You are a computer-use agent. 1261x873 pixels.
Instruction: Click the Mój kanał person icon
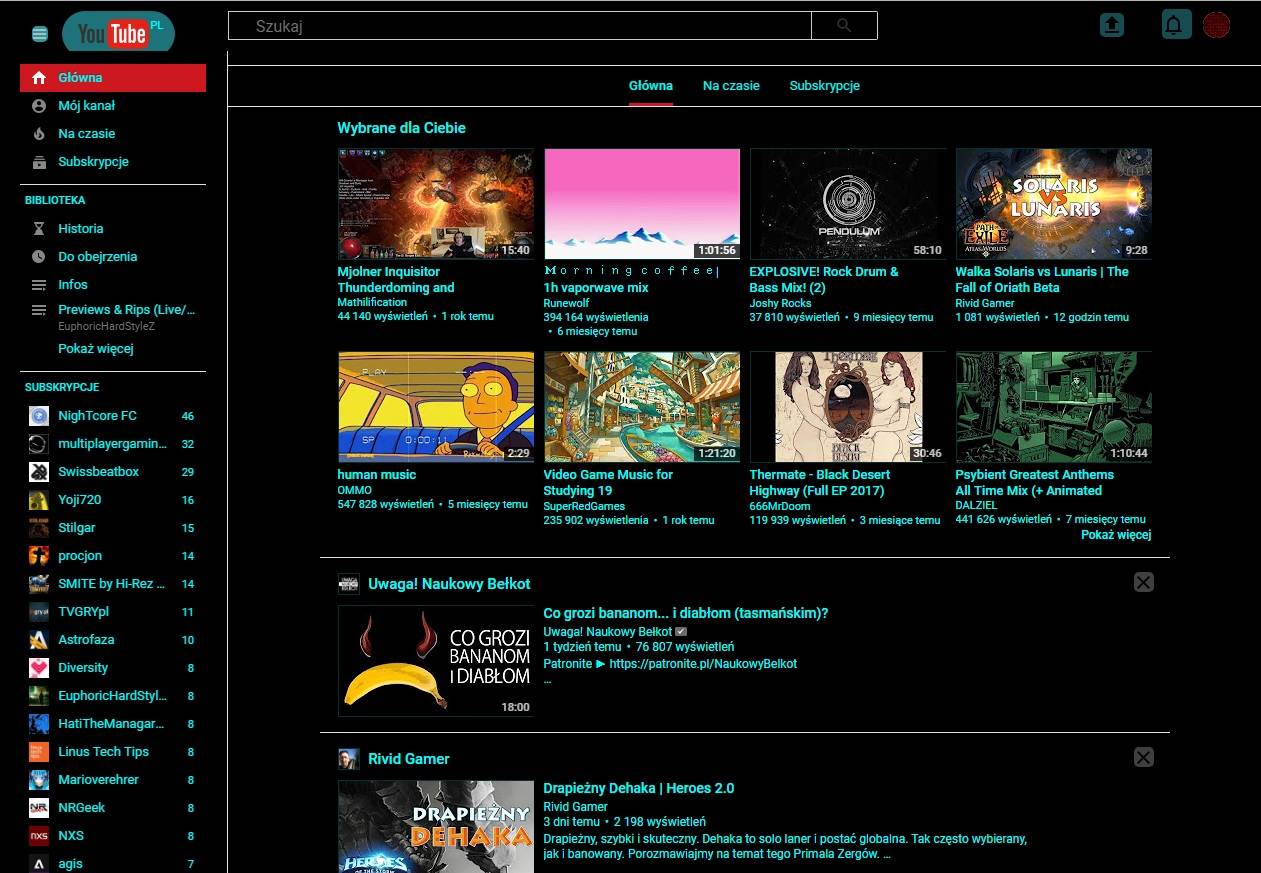39,106
